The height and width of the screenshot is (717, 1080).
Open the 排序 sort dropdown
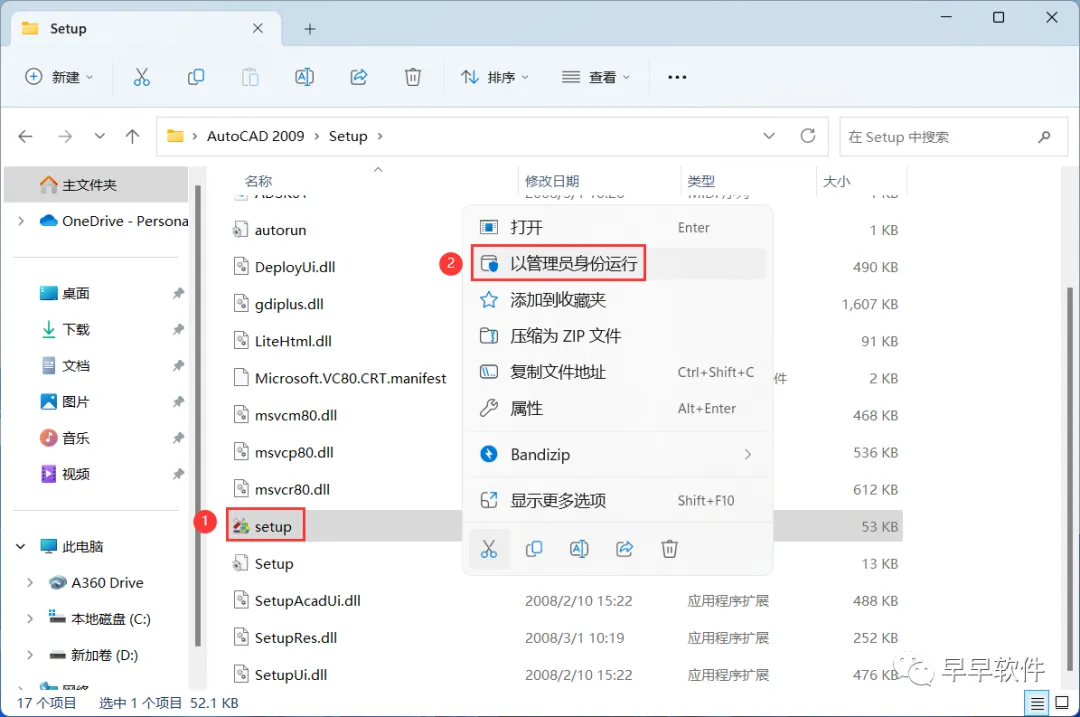(x=495, y=77)
